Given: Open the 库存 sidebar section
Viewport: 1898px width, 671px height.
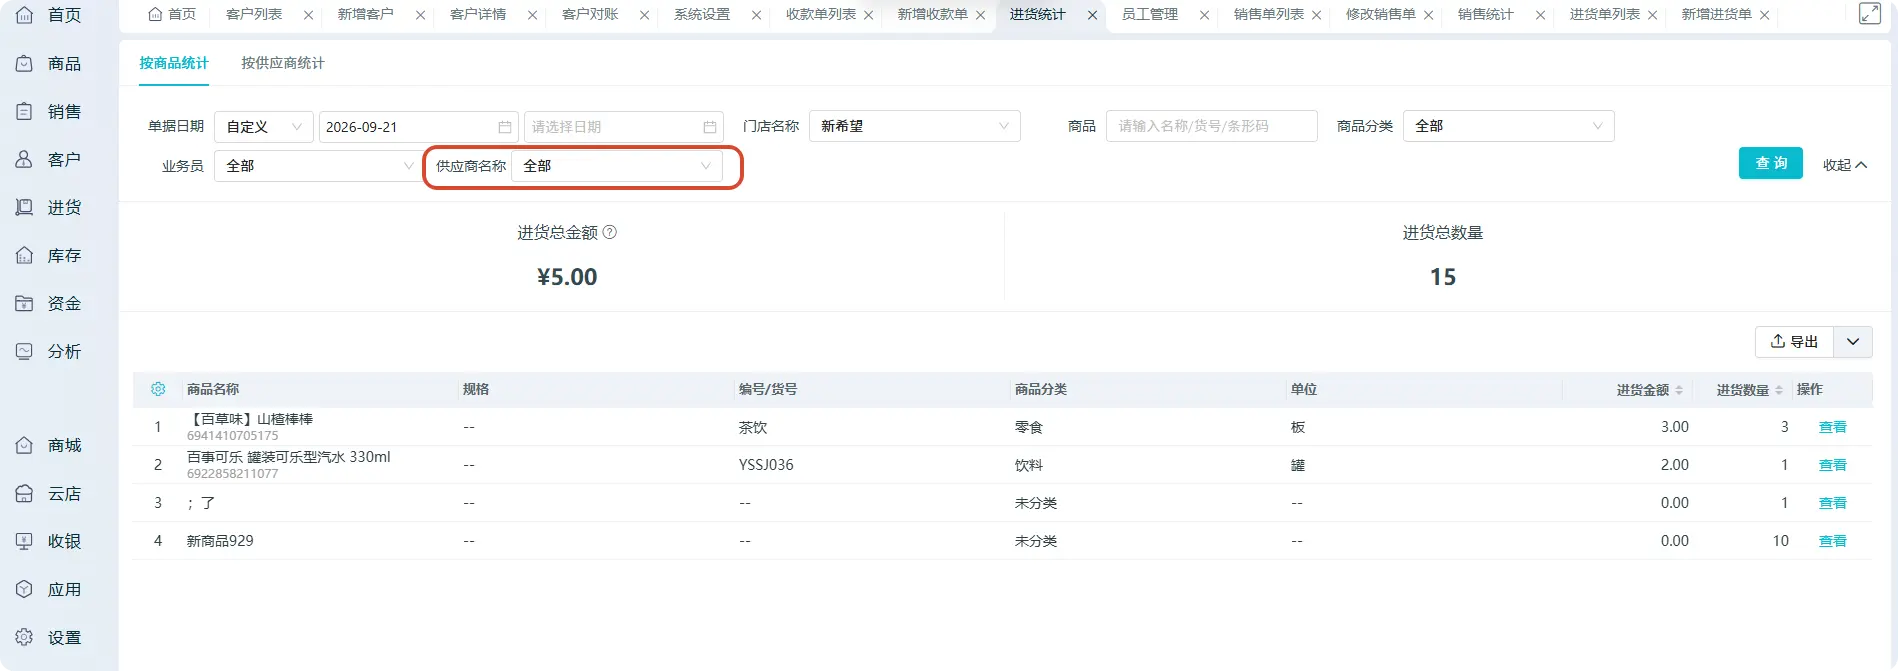Looking at the screenshot, I should click(x=50, y=256).
